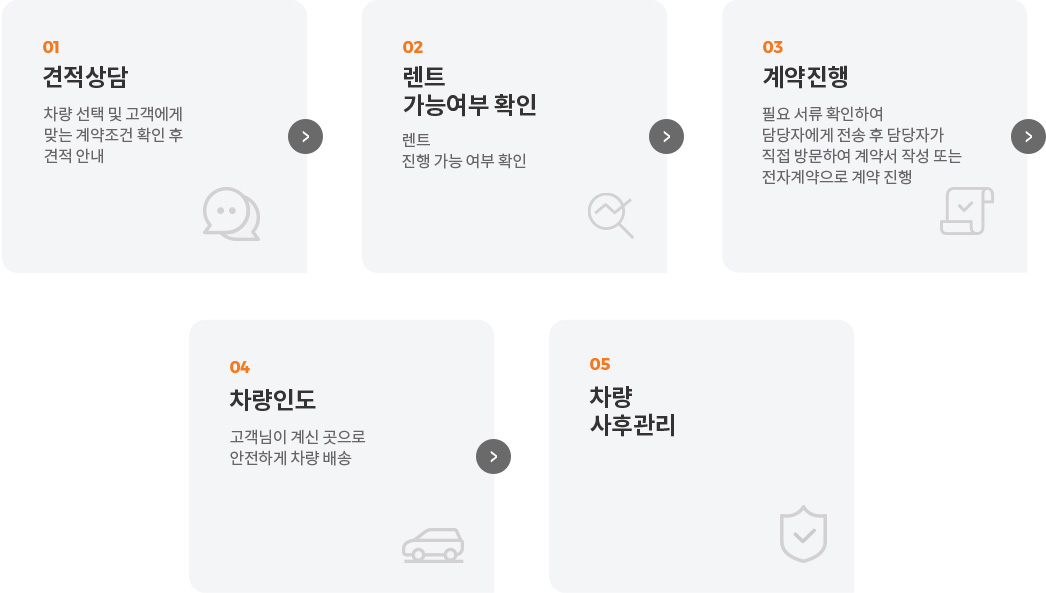1046x593 pixels.
Task: Click the arrow after the 계약진행 card
Action: (1028, 137)
